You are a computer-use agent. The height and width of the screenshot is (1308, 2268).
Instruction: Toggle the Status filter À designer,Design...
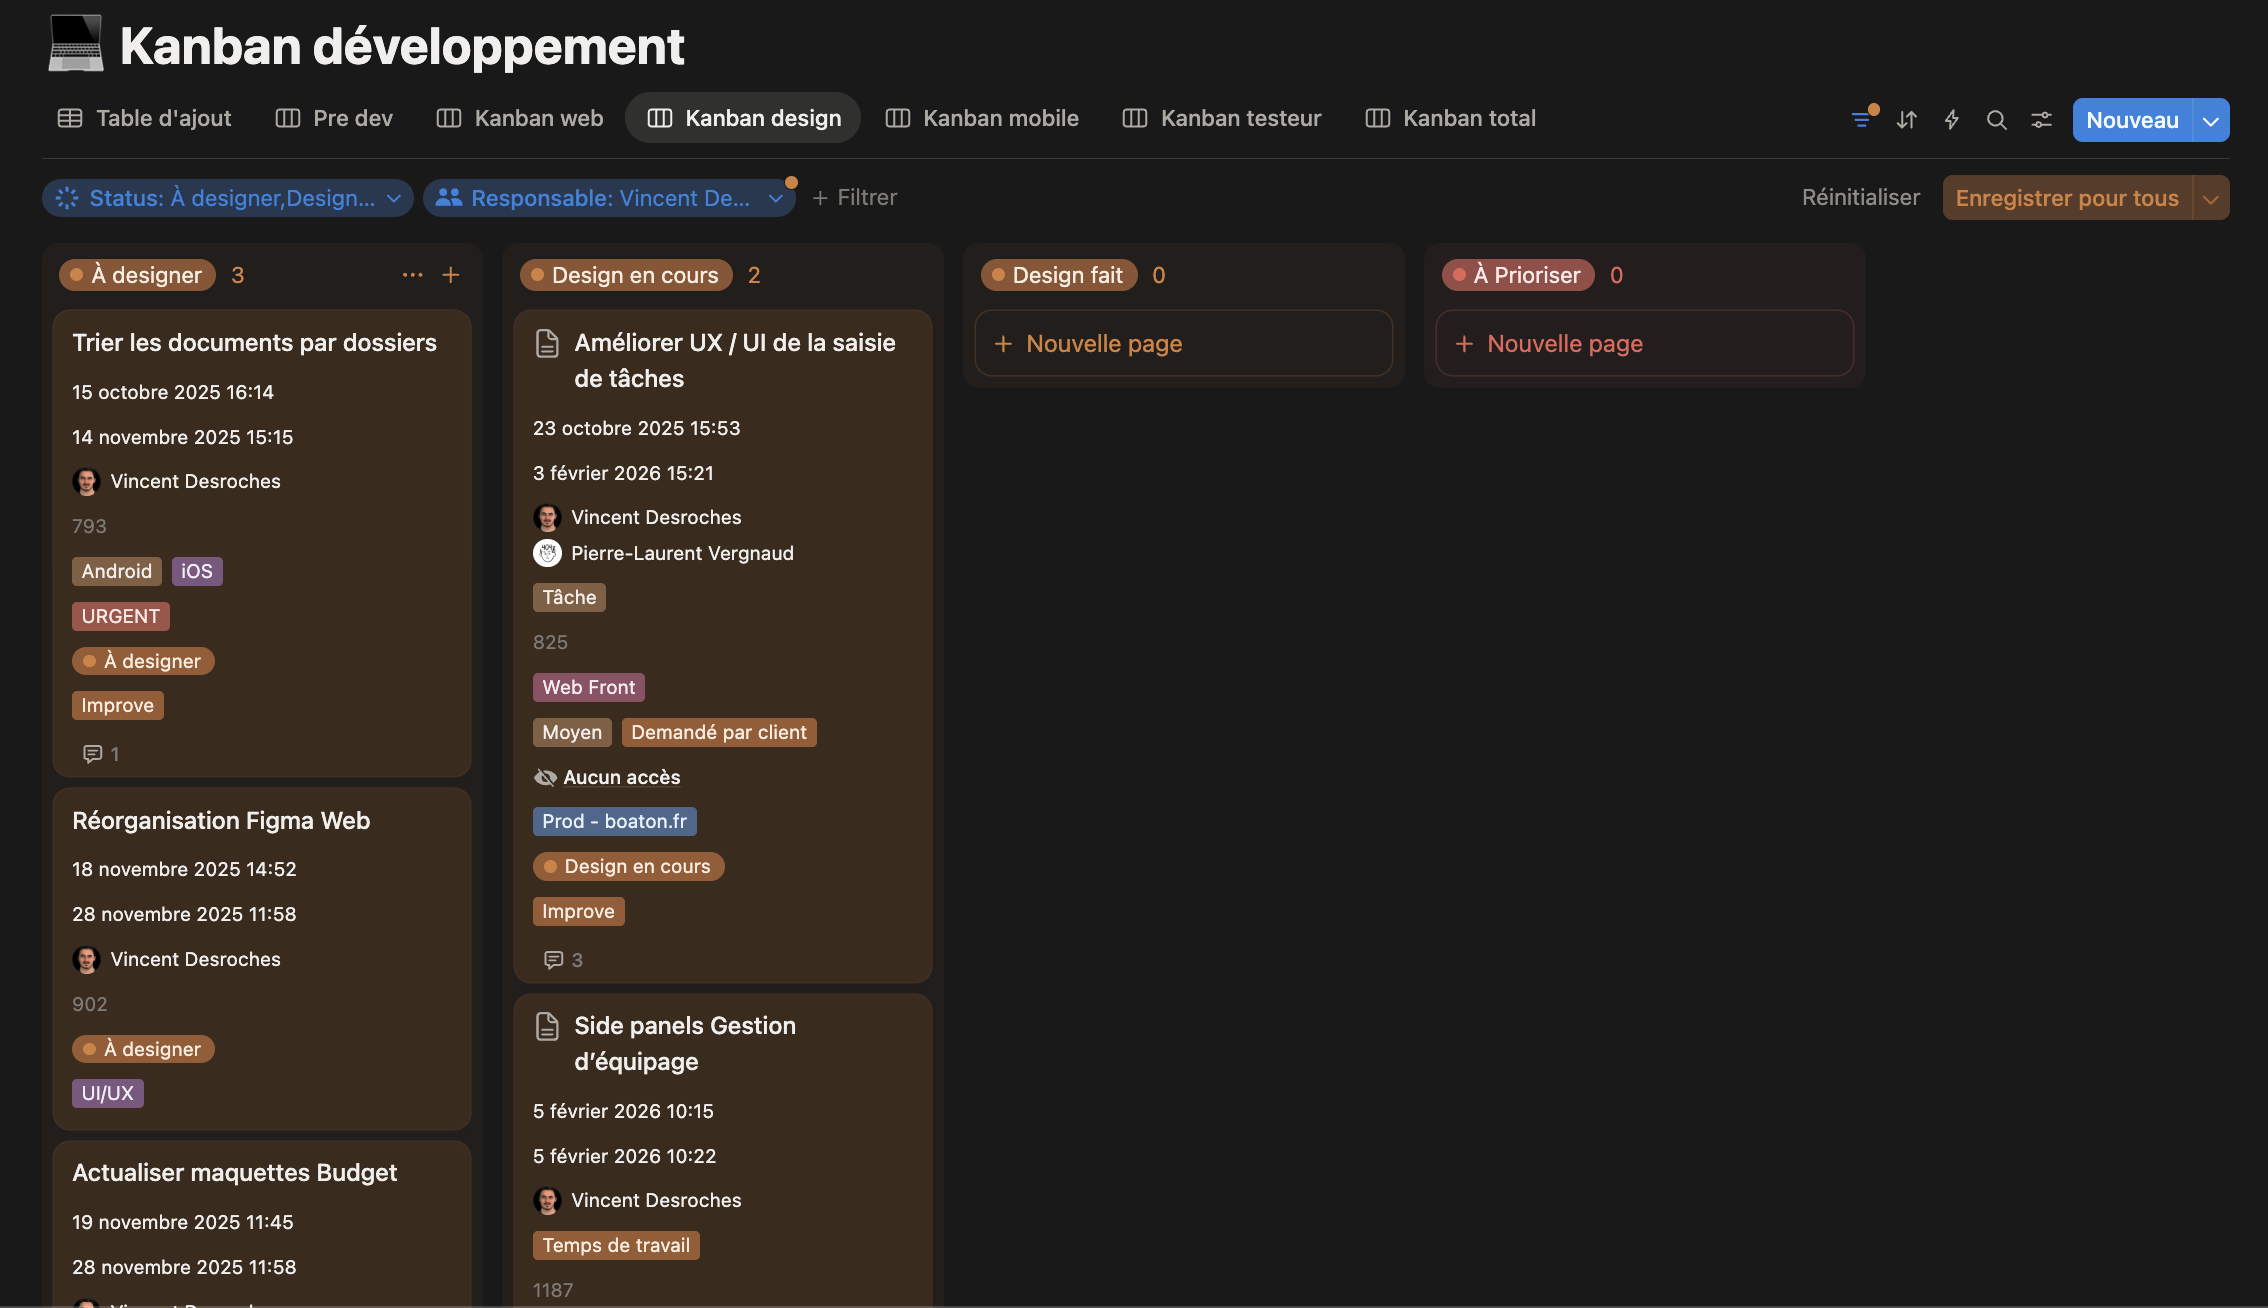227,198
